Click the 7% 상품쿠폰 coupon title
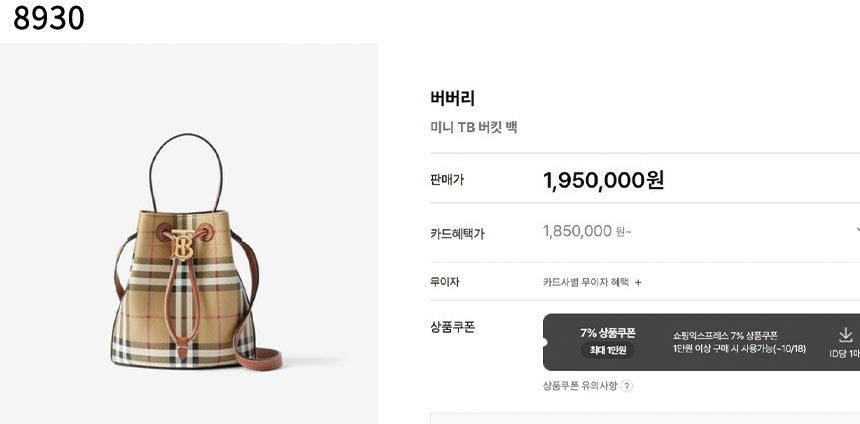The height and width of the screenshot is (424, 860). click(x=607, y=333)
